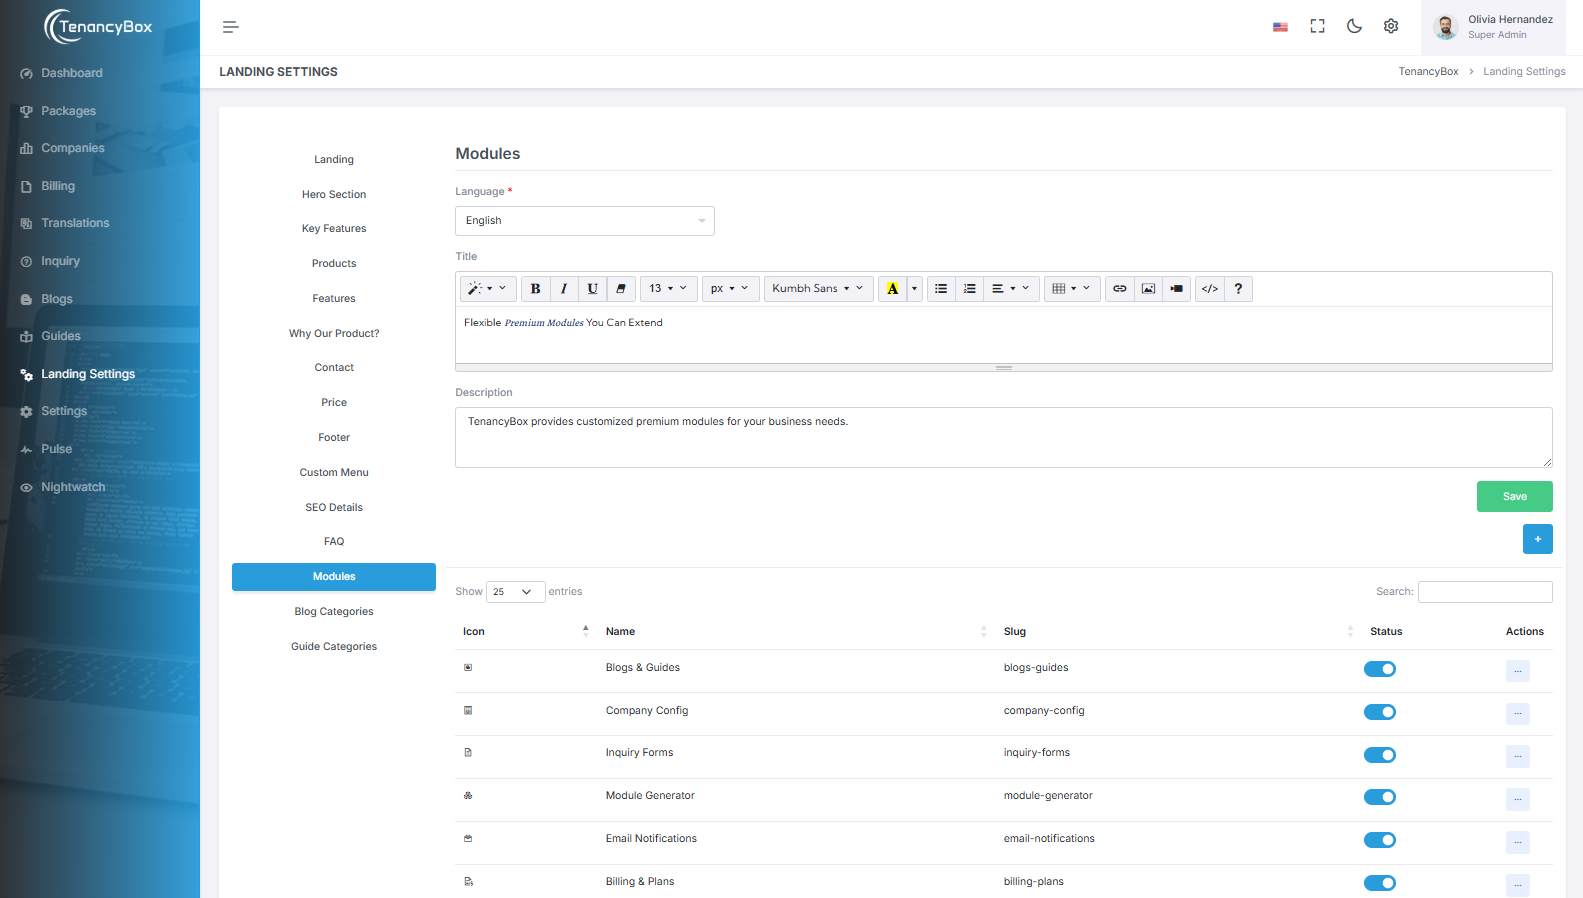Switch the editor to code view
The image size is (1583, 898).
(1210, 289)
